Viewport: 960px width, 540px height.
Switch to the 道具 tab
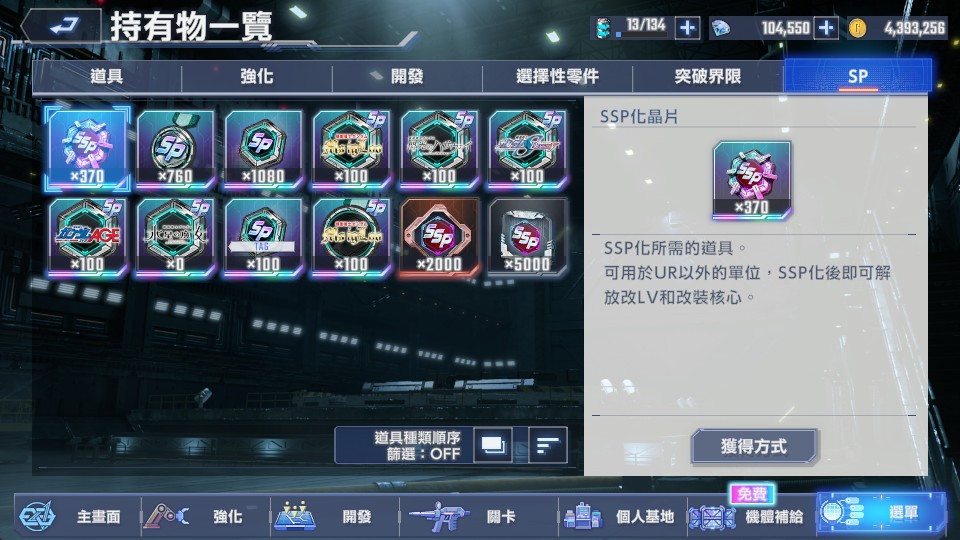click(x=107, y=77)
